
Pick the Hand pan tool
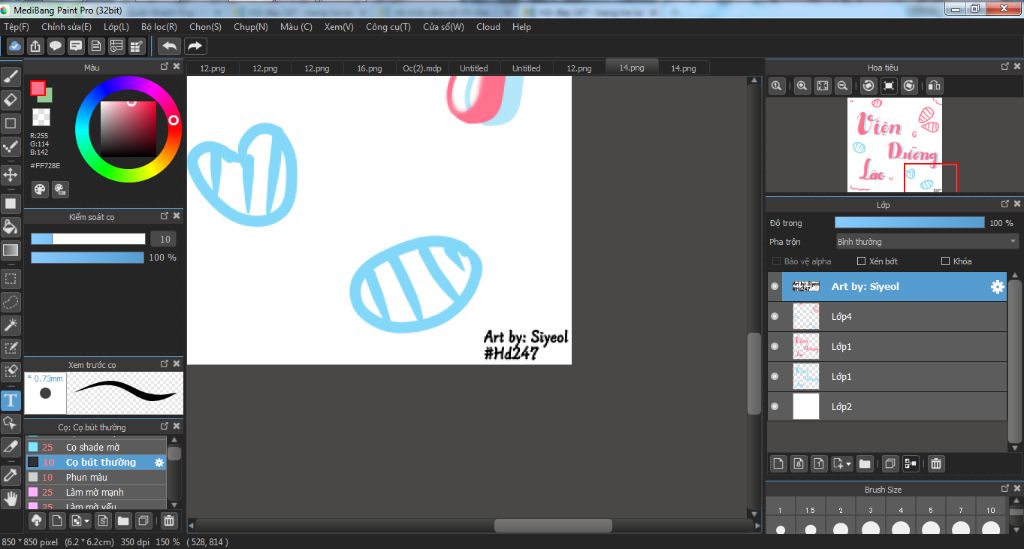pos(11,497)
